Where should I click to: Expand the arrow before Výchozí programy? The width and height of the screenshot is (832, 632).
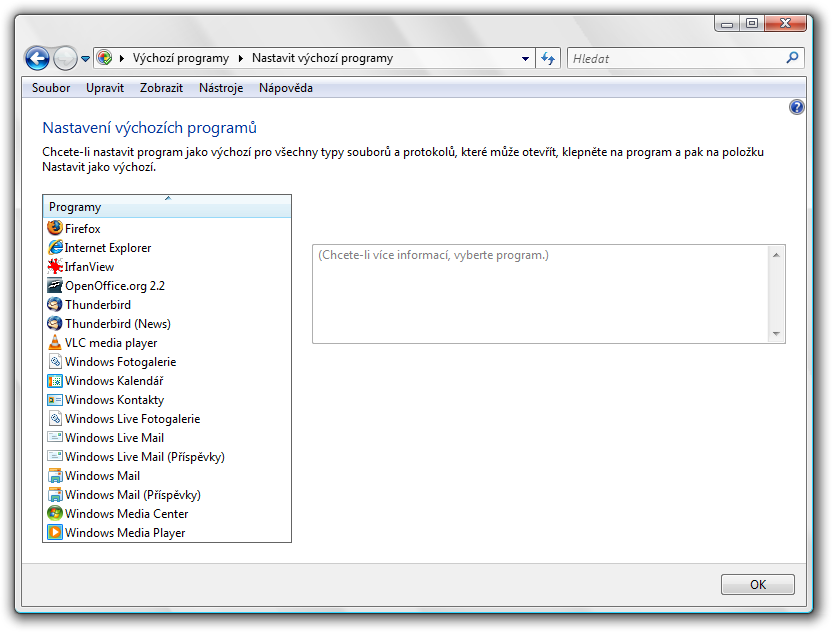[x=122, y=58]
